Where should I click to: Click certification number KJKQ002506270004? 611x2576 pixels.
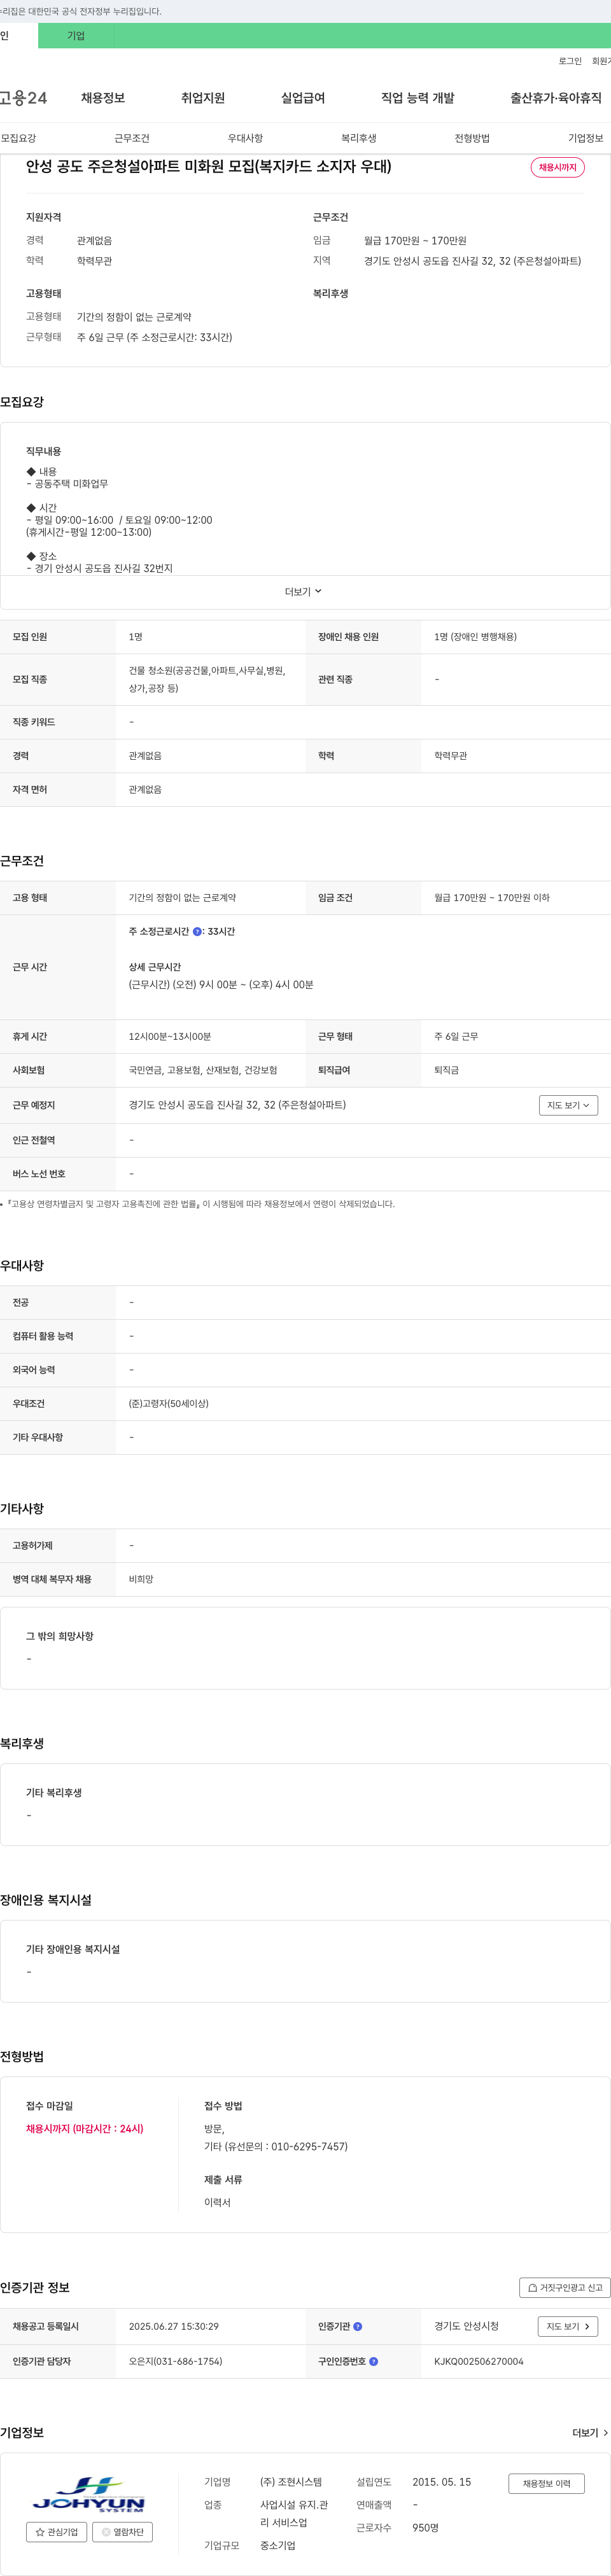[479, 2362]
